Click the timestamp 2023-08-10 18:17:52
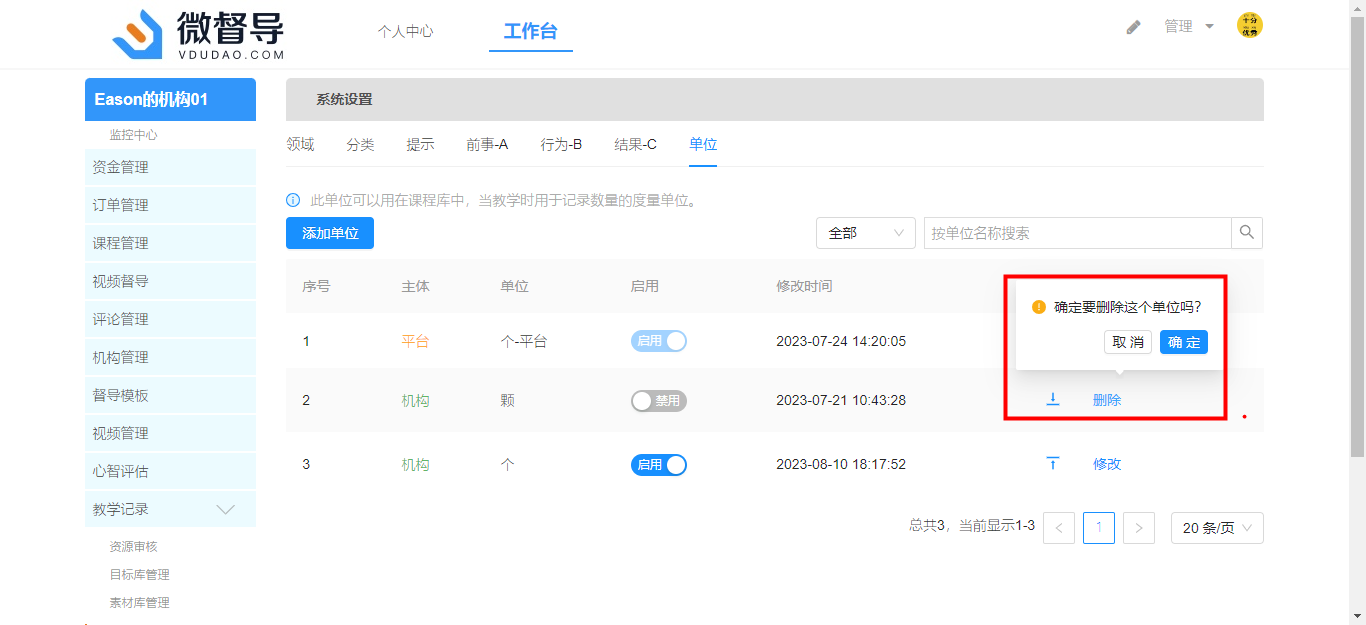 tap(841, 464)
